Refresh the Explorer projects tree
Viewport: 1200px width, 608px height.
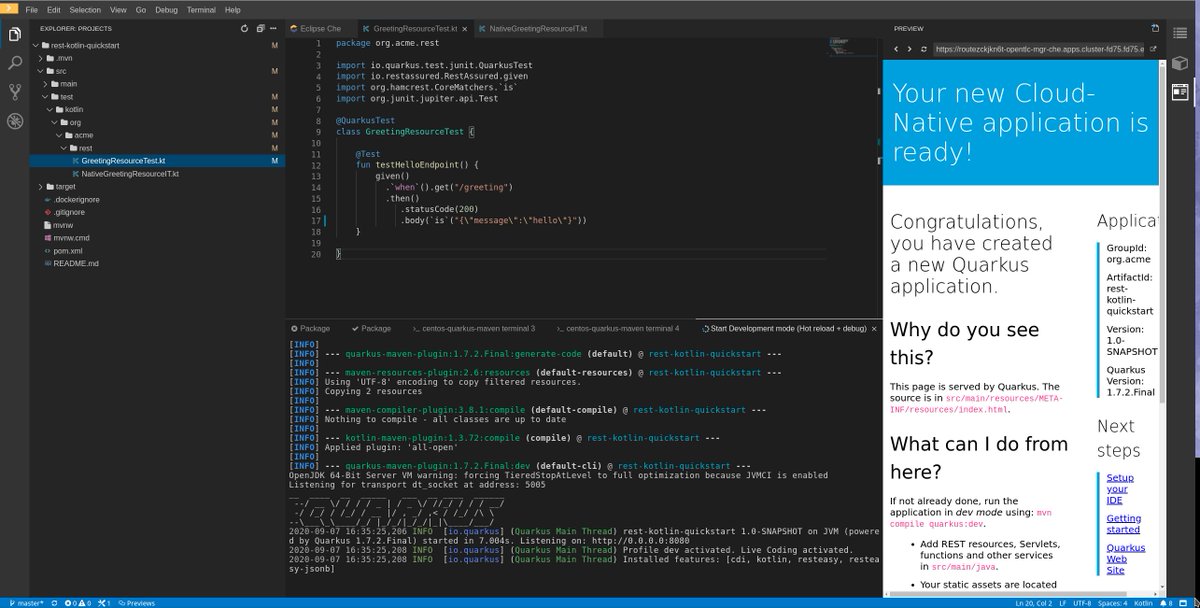[x=245, y=29]
